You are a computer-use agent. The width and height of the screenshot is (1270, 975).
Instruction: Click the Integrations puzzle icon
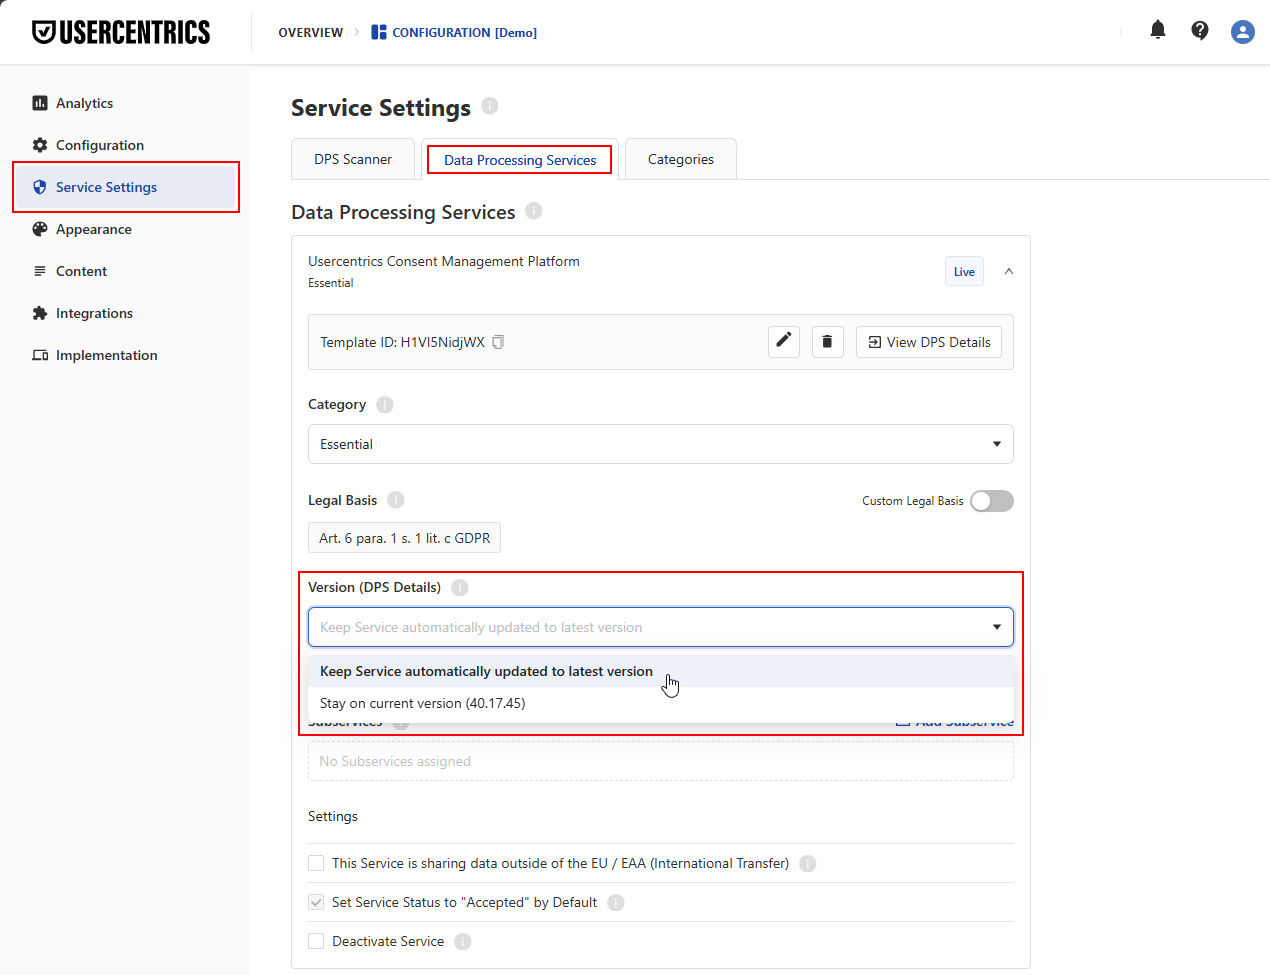pyautogui.click(x=40, y=313)
